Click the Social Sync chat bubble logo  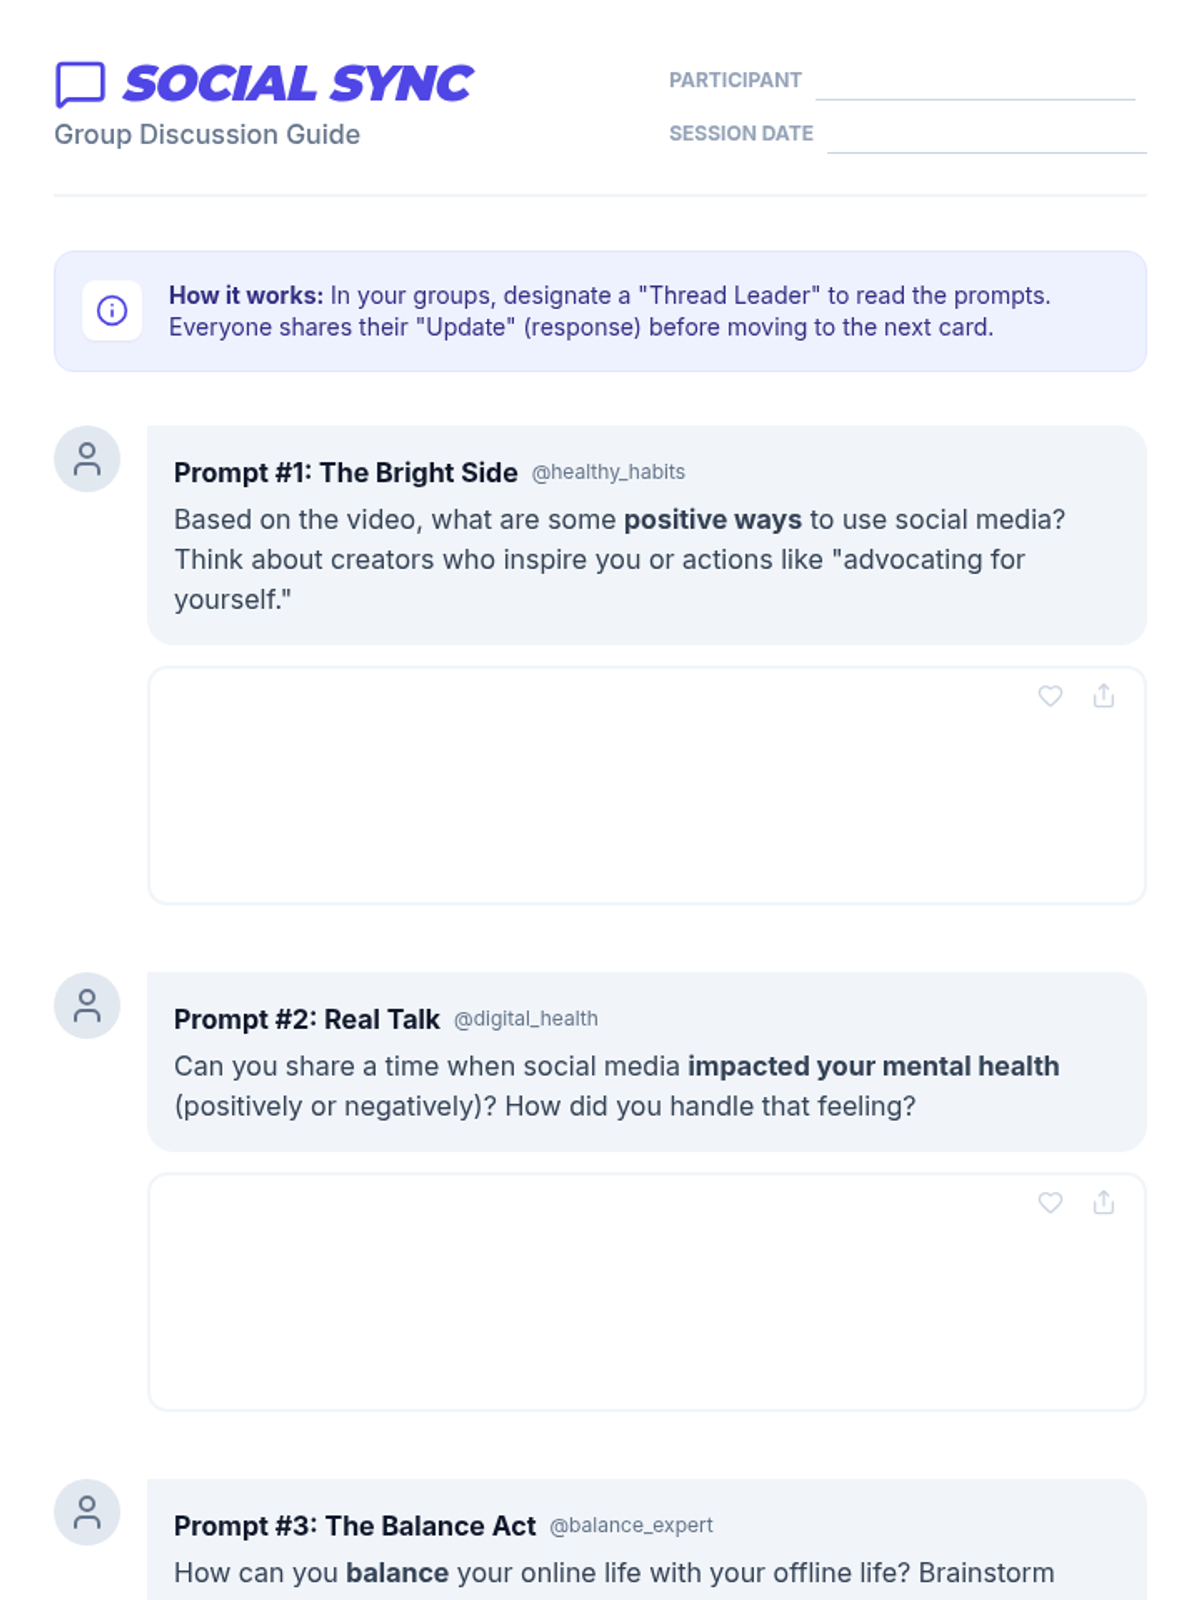[x=80, y=83]
